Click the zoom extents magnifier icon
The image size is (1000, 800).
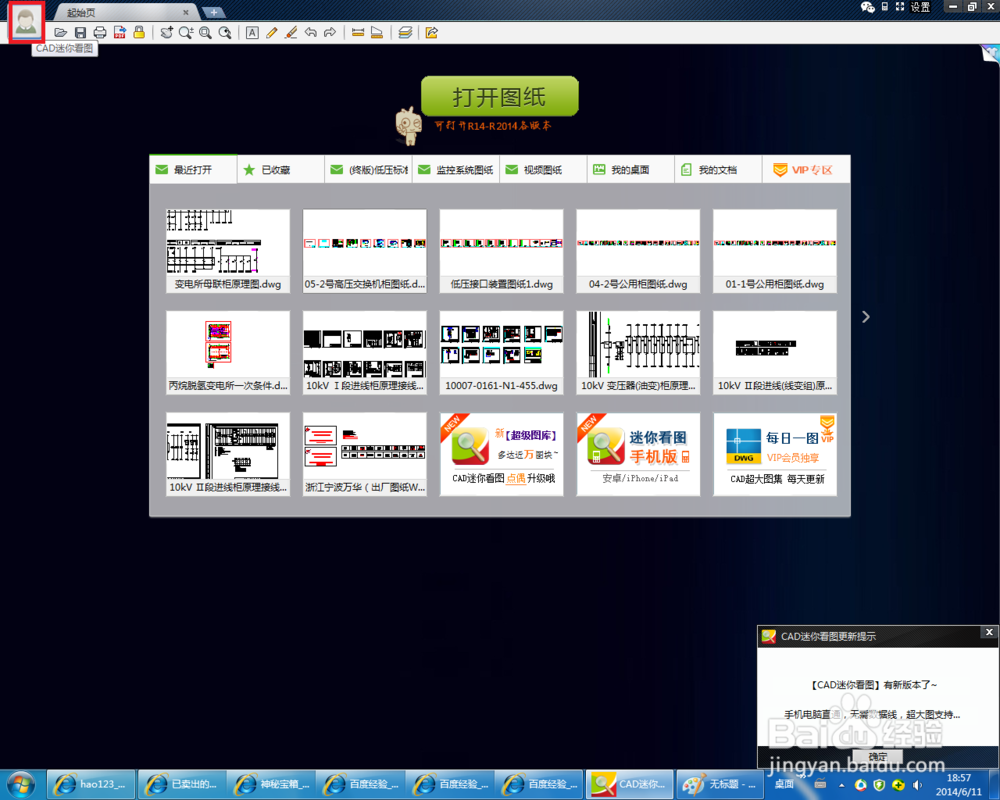225,33
